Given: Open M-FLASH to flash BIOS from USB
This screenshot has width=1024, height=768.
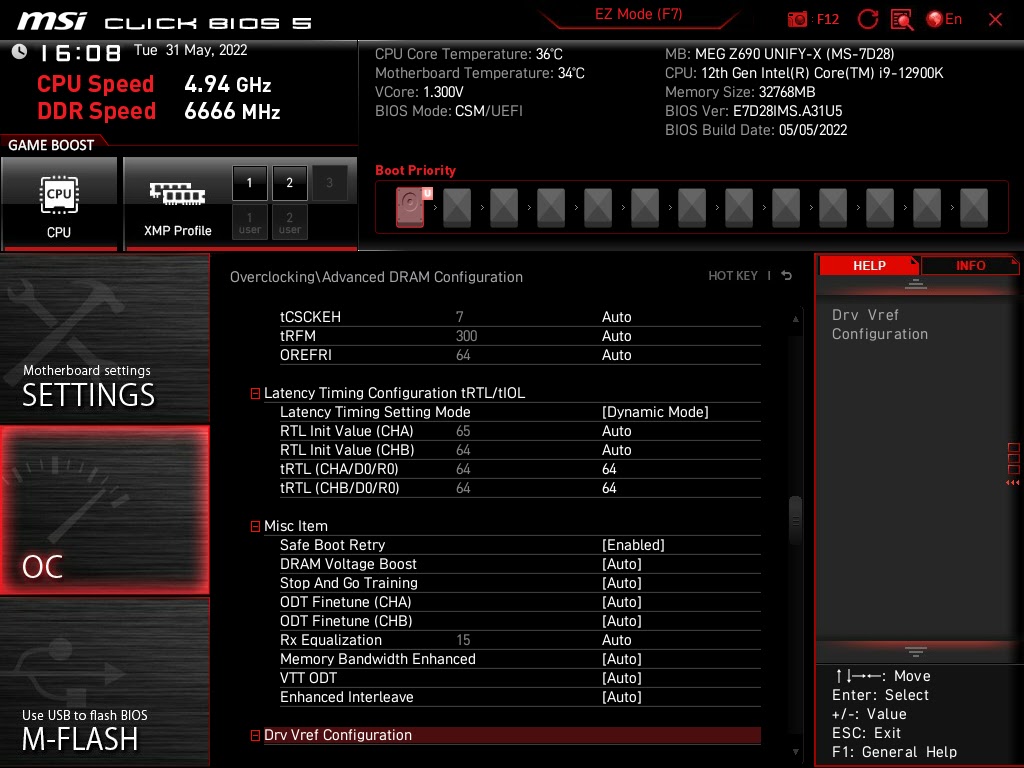Looking at the screenshot, I should point(105,682).
